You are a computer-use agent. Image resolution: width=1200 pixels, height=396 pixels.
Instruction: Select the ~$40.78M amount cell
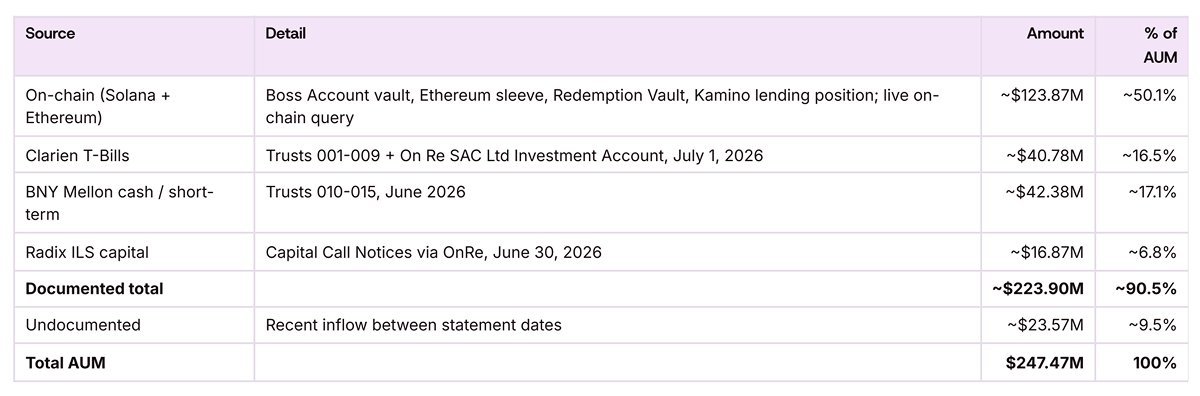[1039, 155]
